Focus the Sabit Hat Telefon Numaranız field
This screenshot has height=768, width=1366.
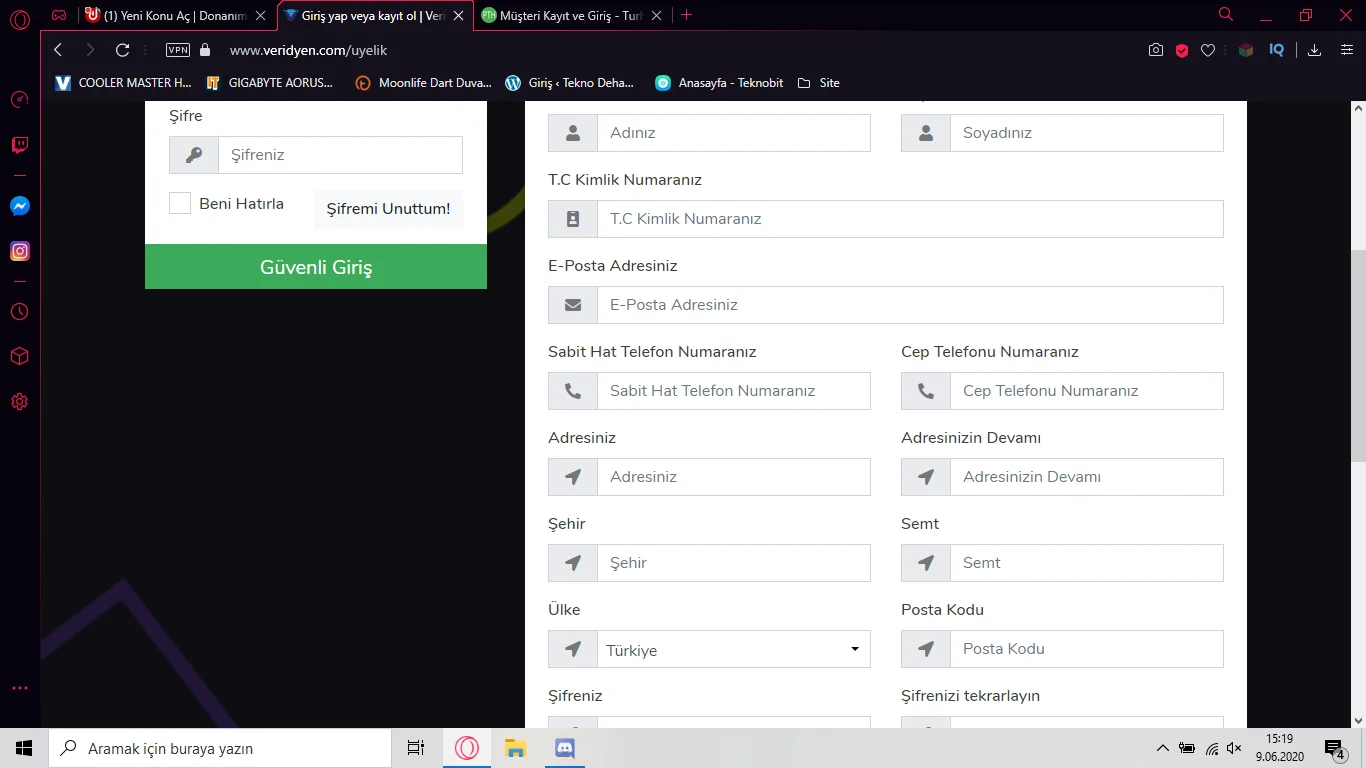[733, 391]
